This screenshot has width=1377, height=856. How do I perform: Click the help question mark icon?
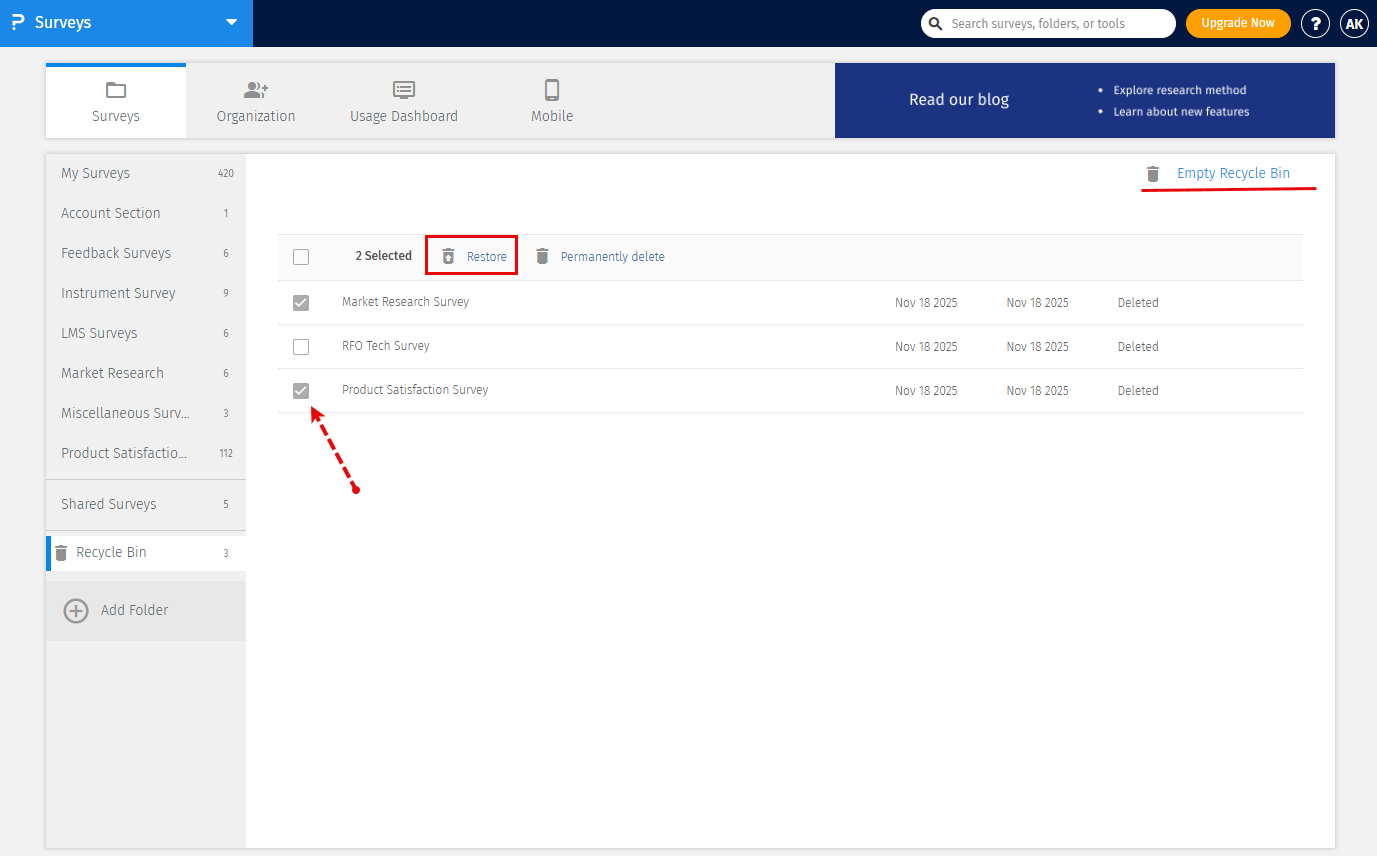tap(1315, 24)
